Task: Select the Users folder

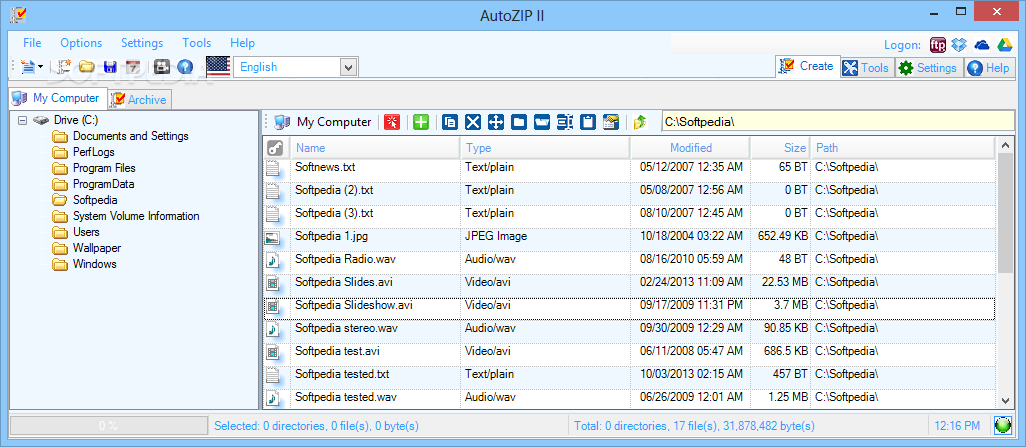Action: [x=86, y=232]
